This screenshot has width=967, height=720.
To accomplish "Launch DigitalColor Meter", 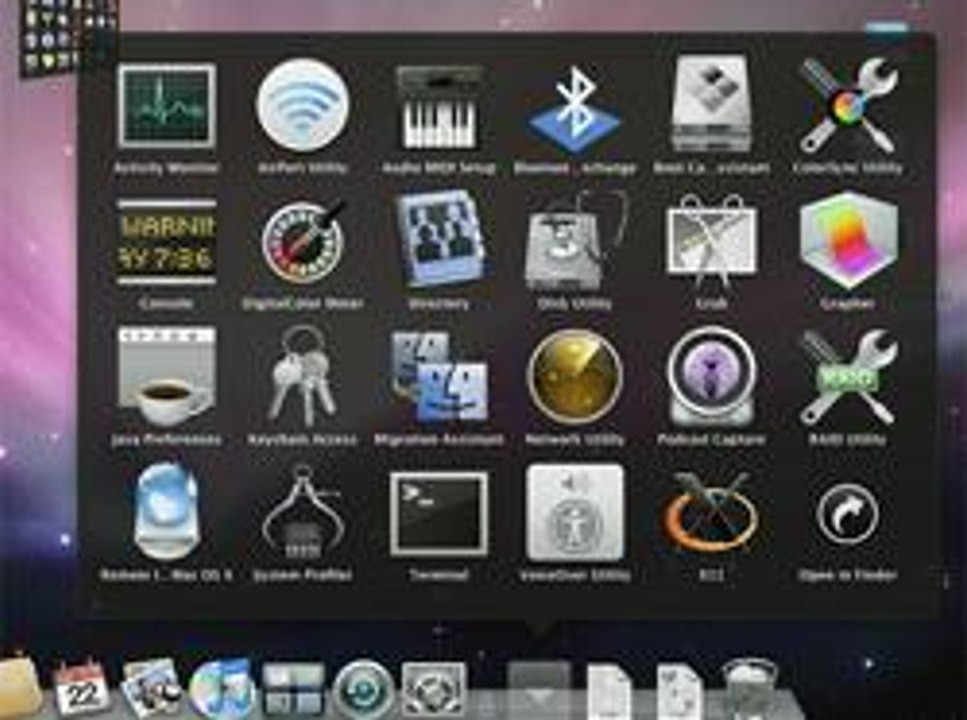I will click(302, 242).
